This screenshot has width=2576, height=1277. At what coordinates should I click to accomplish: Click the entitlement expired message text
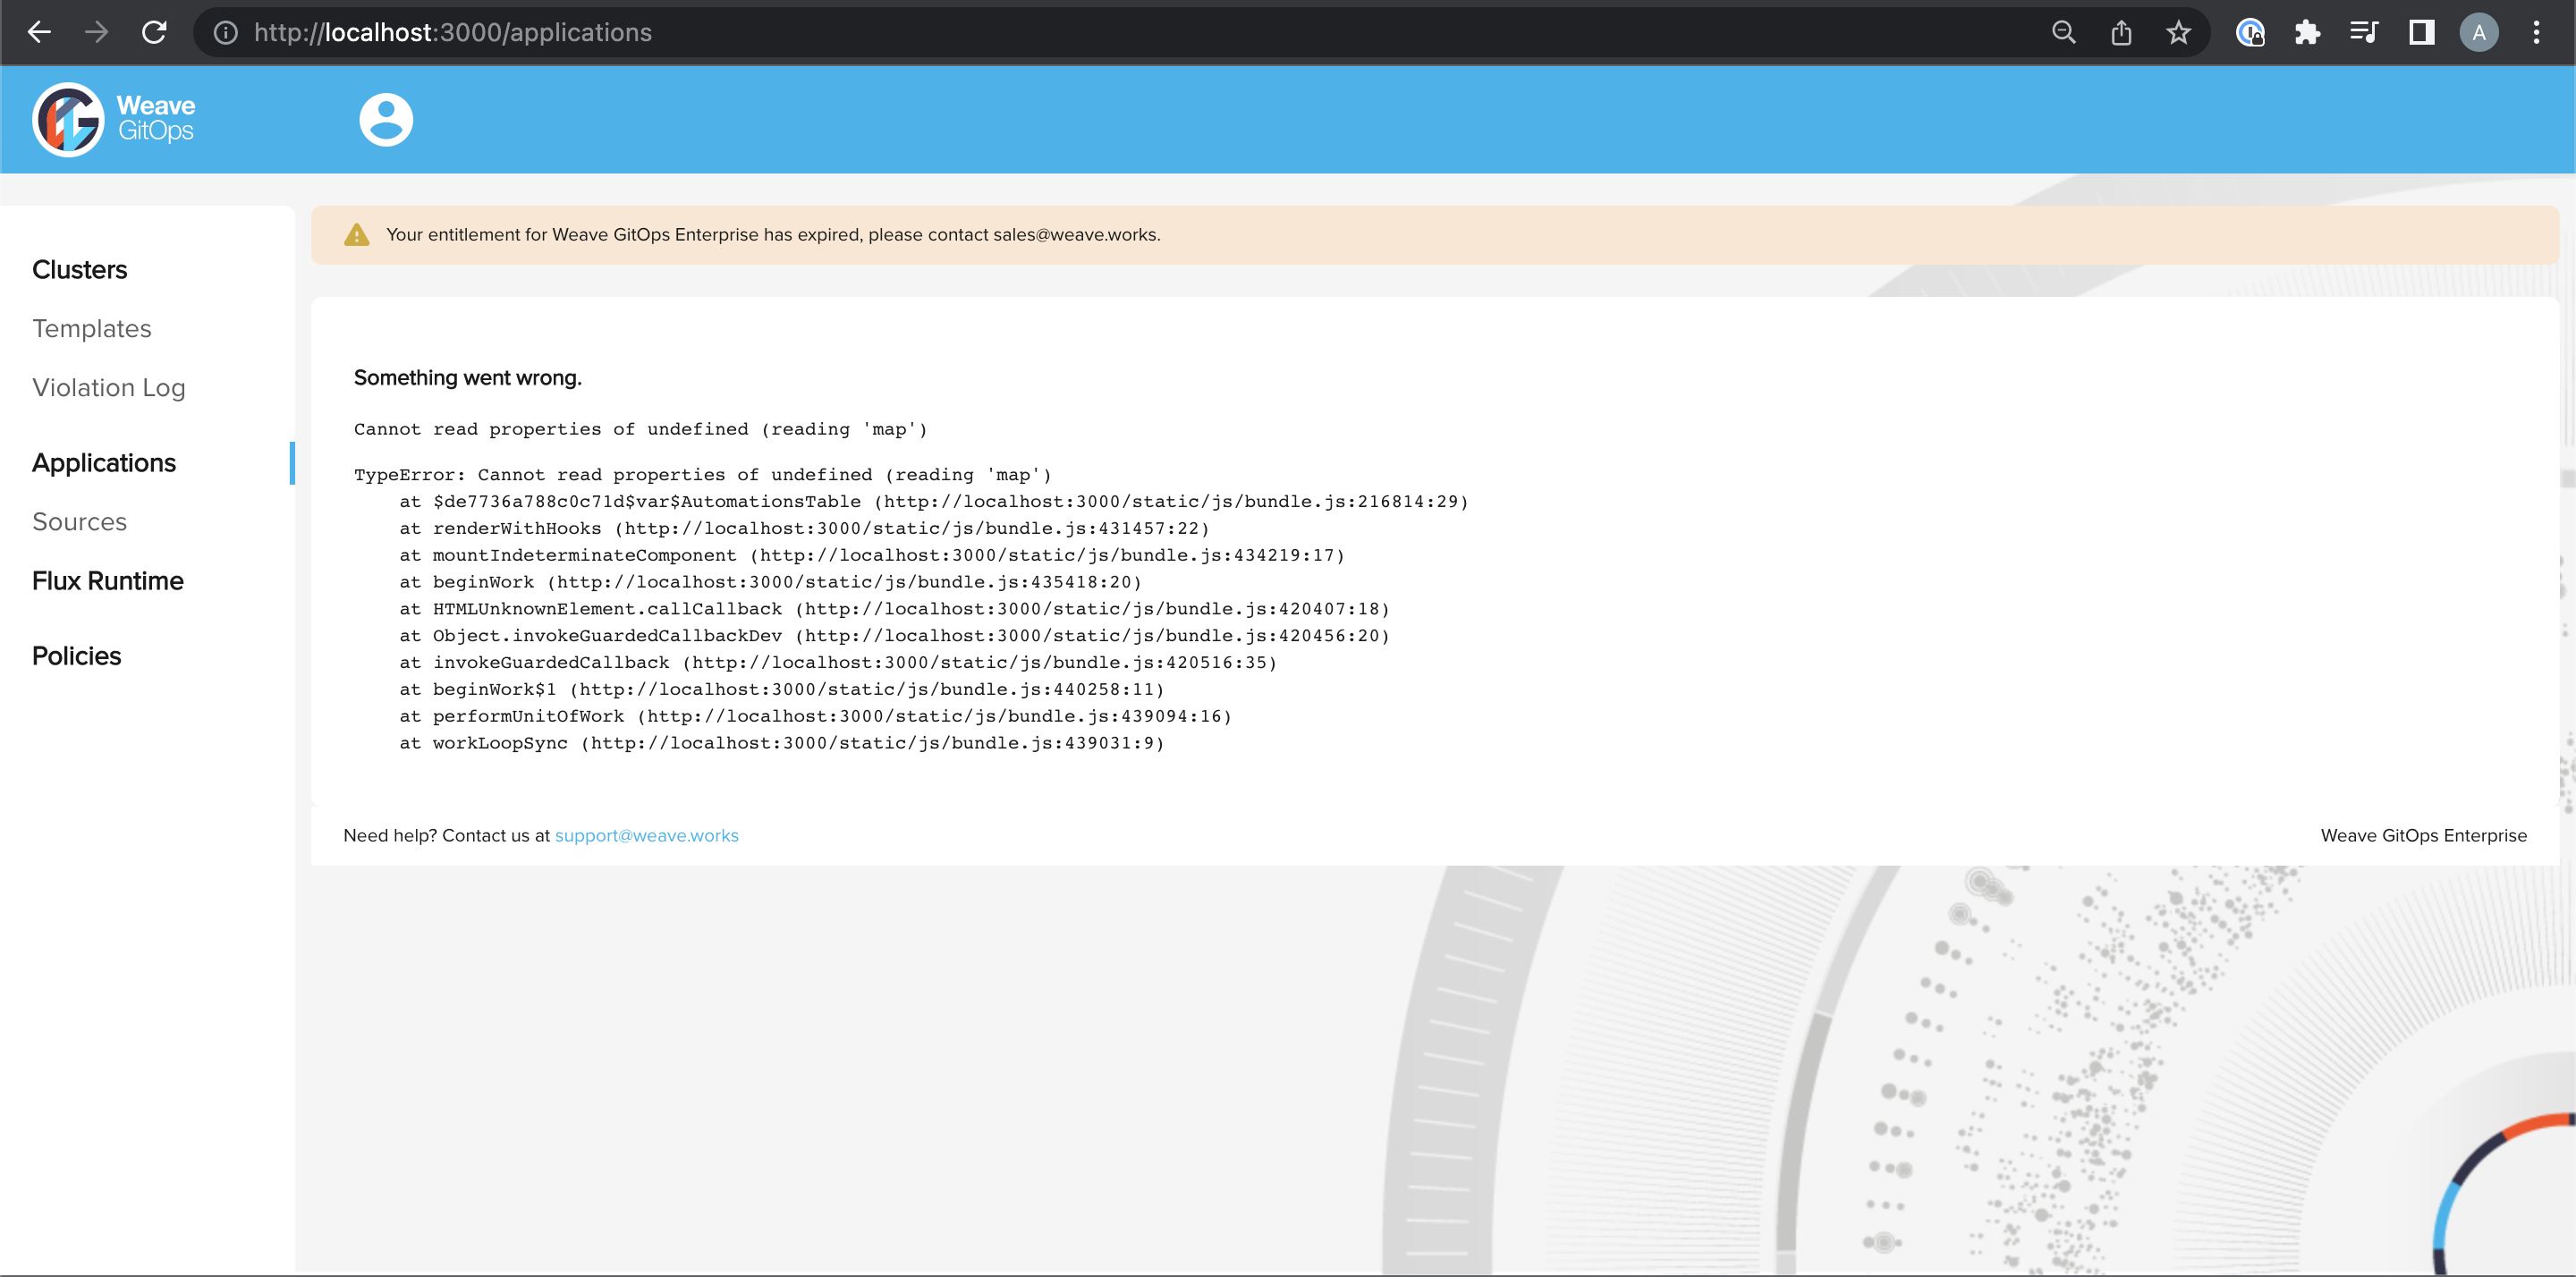point(773,235)
